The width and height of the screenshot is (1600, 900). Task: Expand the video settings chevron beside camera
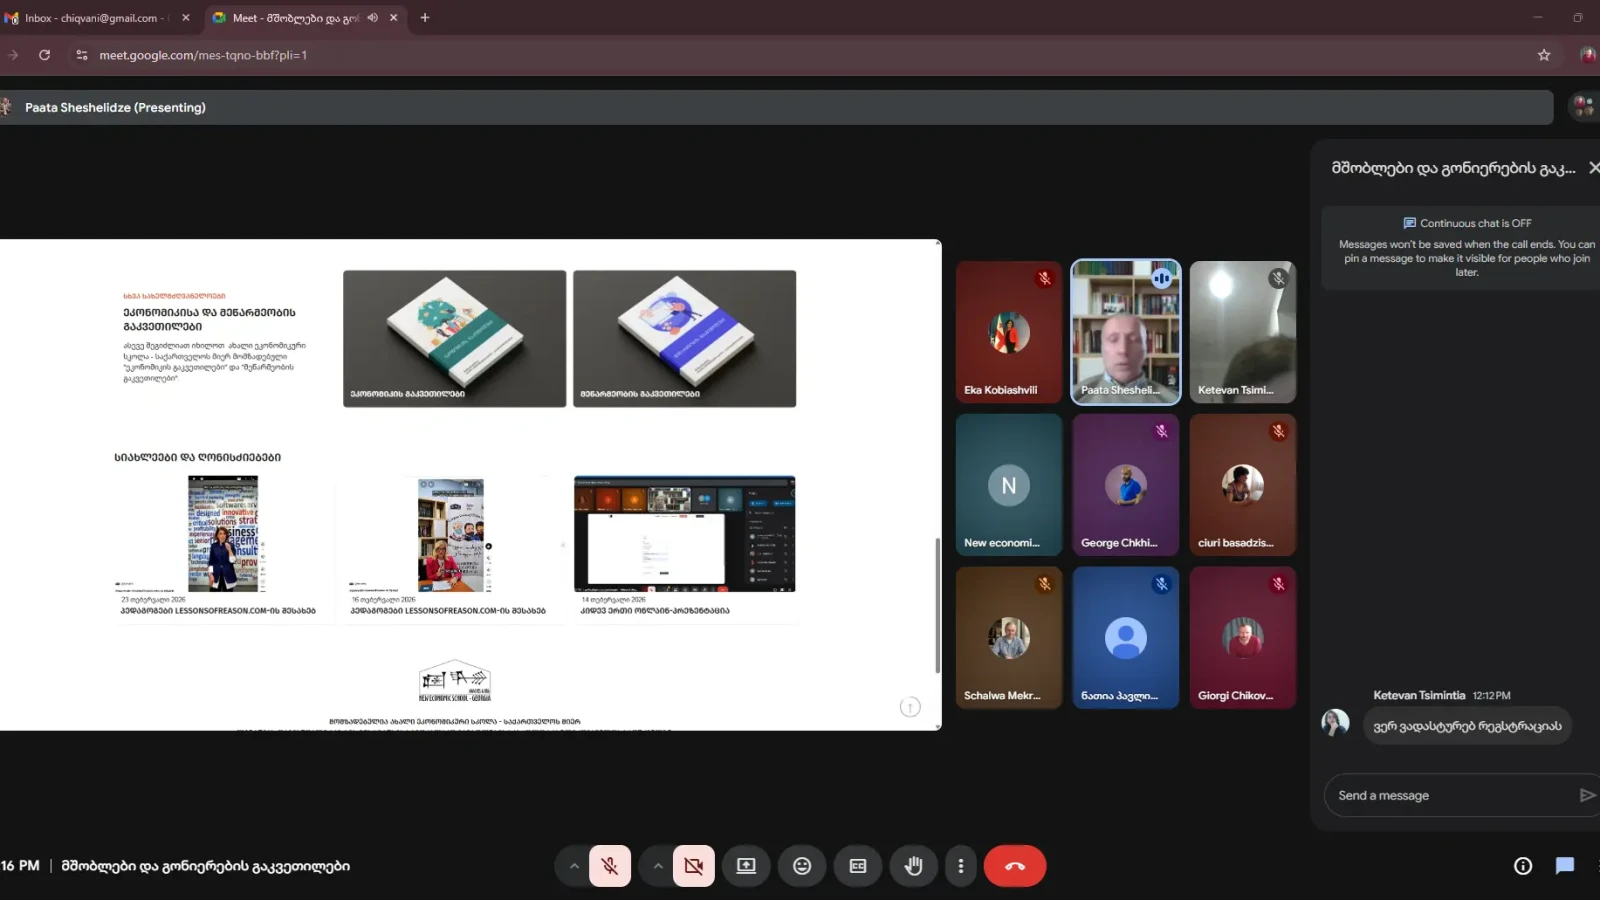coord(658,866)
